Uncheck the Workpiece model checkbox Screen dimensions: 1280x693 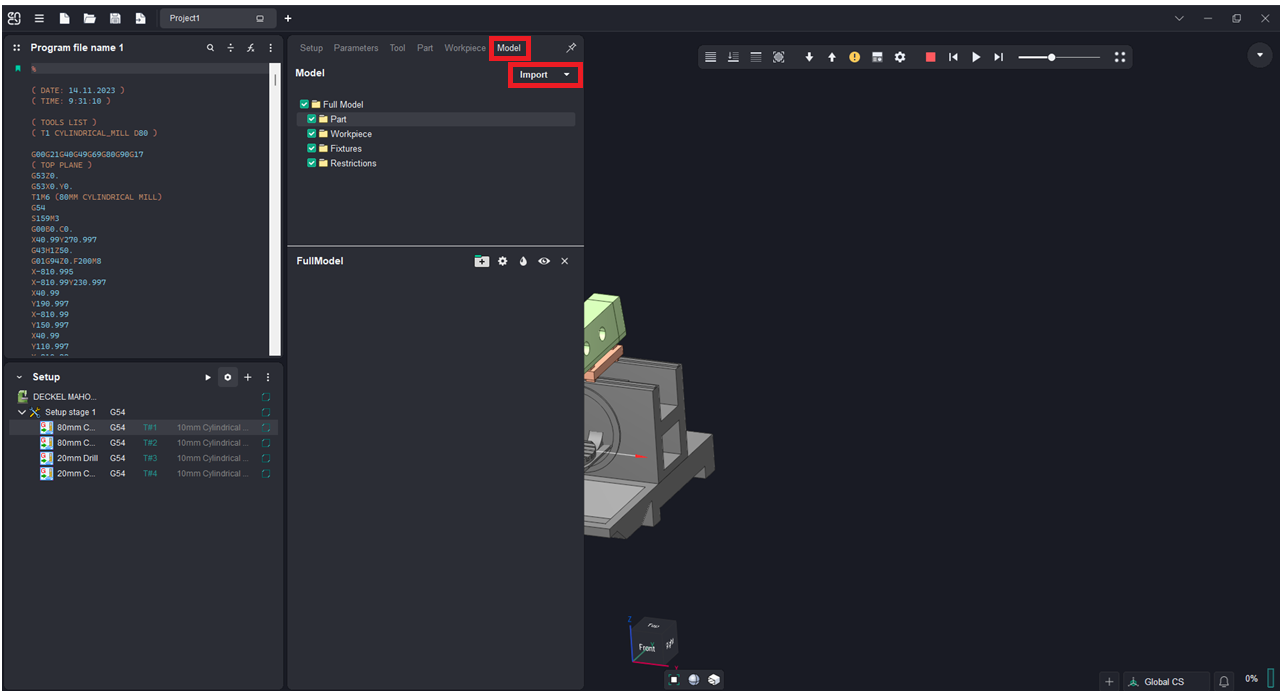click(312, 134)
